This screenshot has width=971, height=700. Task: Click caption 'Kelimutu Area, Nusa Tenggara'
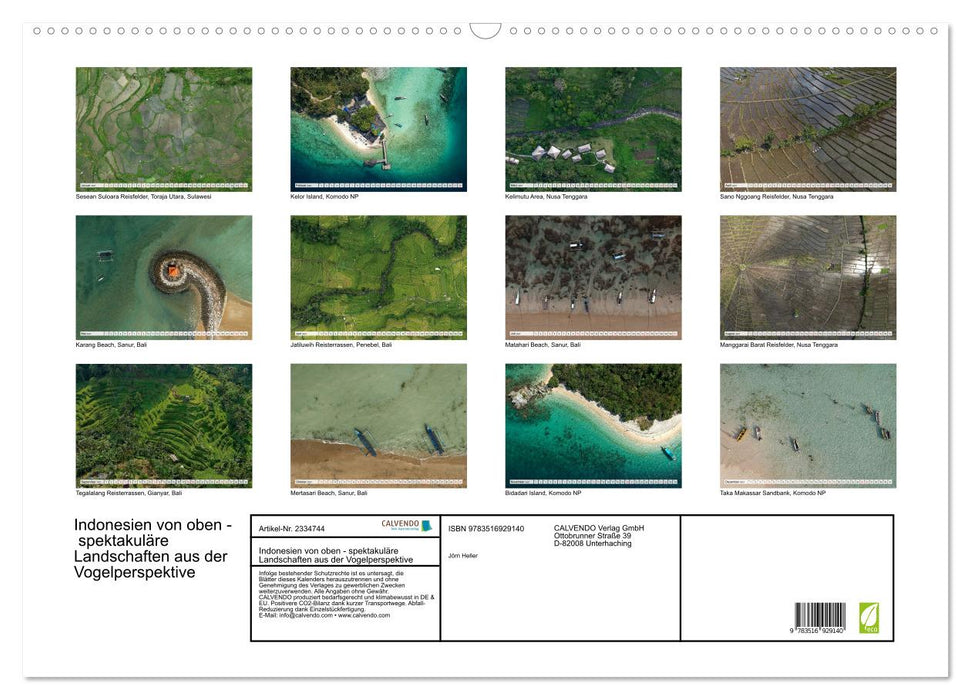tap(546, 196)
